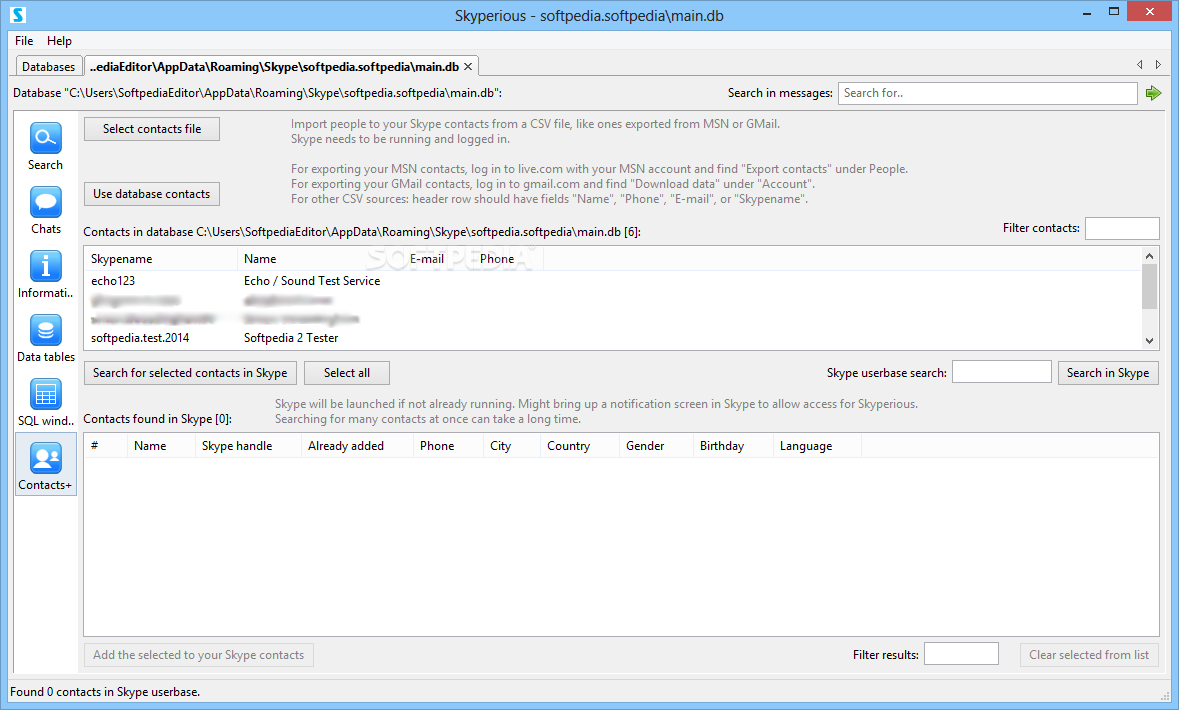Focus the Search in messages field
1179x710 pixels.
click(x=987, y=93)
